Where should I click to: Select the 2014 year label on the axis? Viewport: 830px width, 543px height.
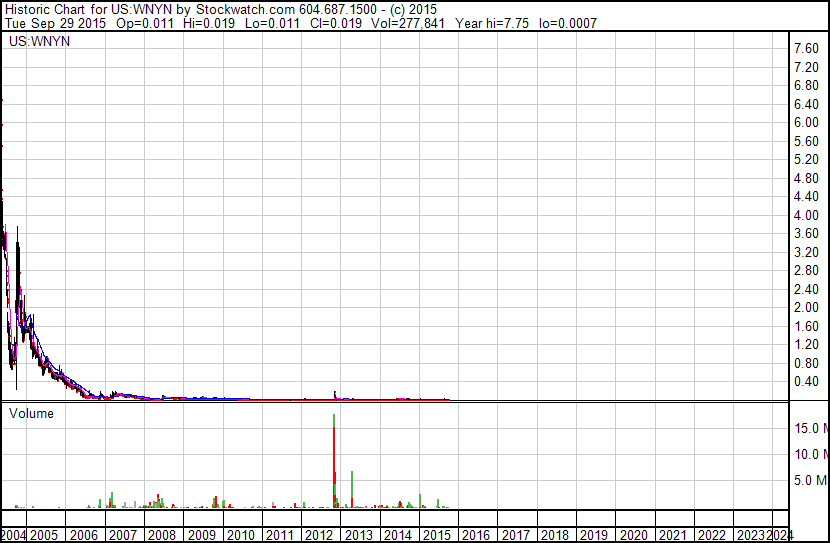[x=398, y=535]
